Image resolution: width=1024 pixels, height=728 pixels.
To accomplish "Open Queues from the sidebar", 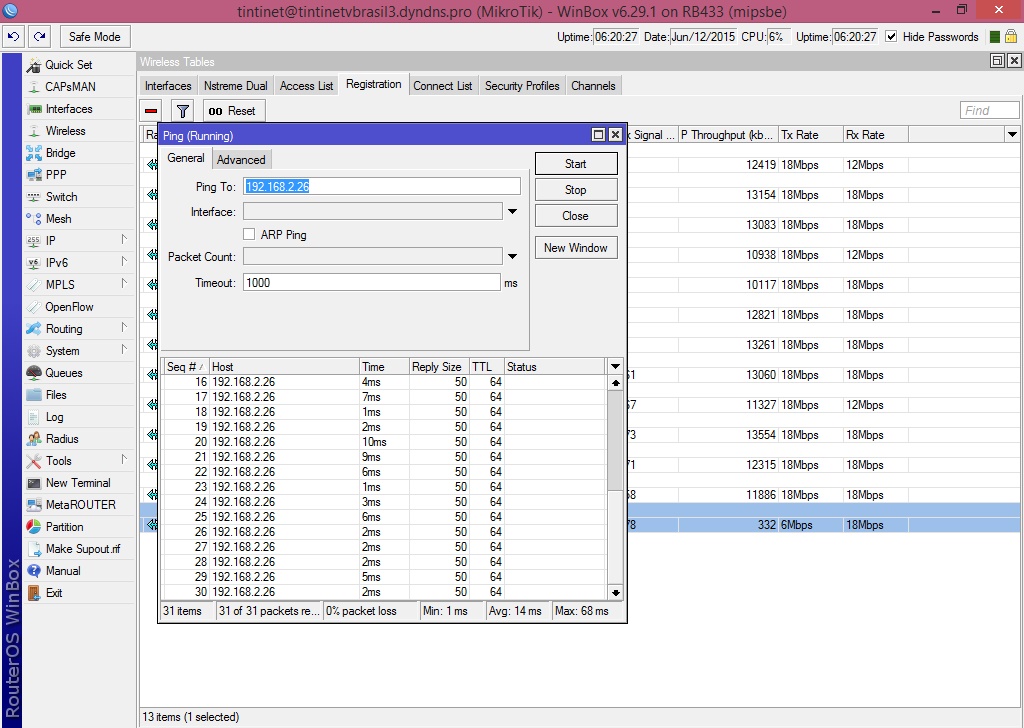I will [63, 373].
